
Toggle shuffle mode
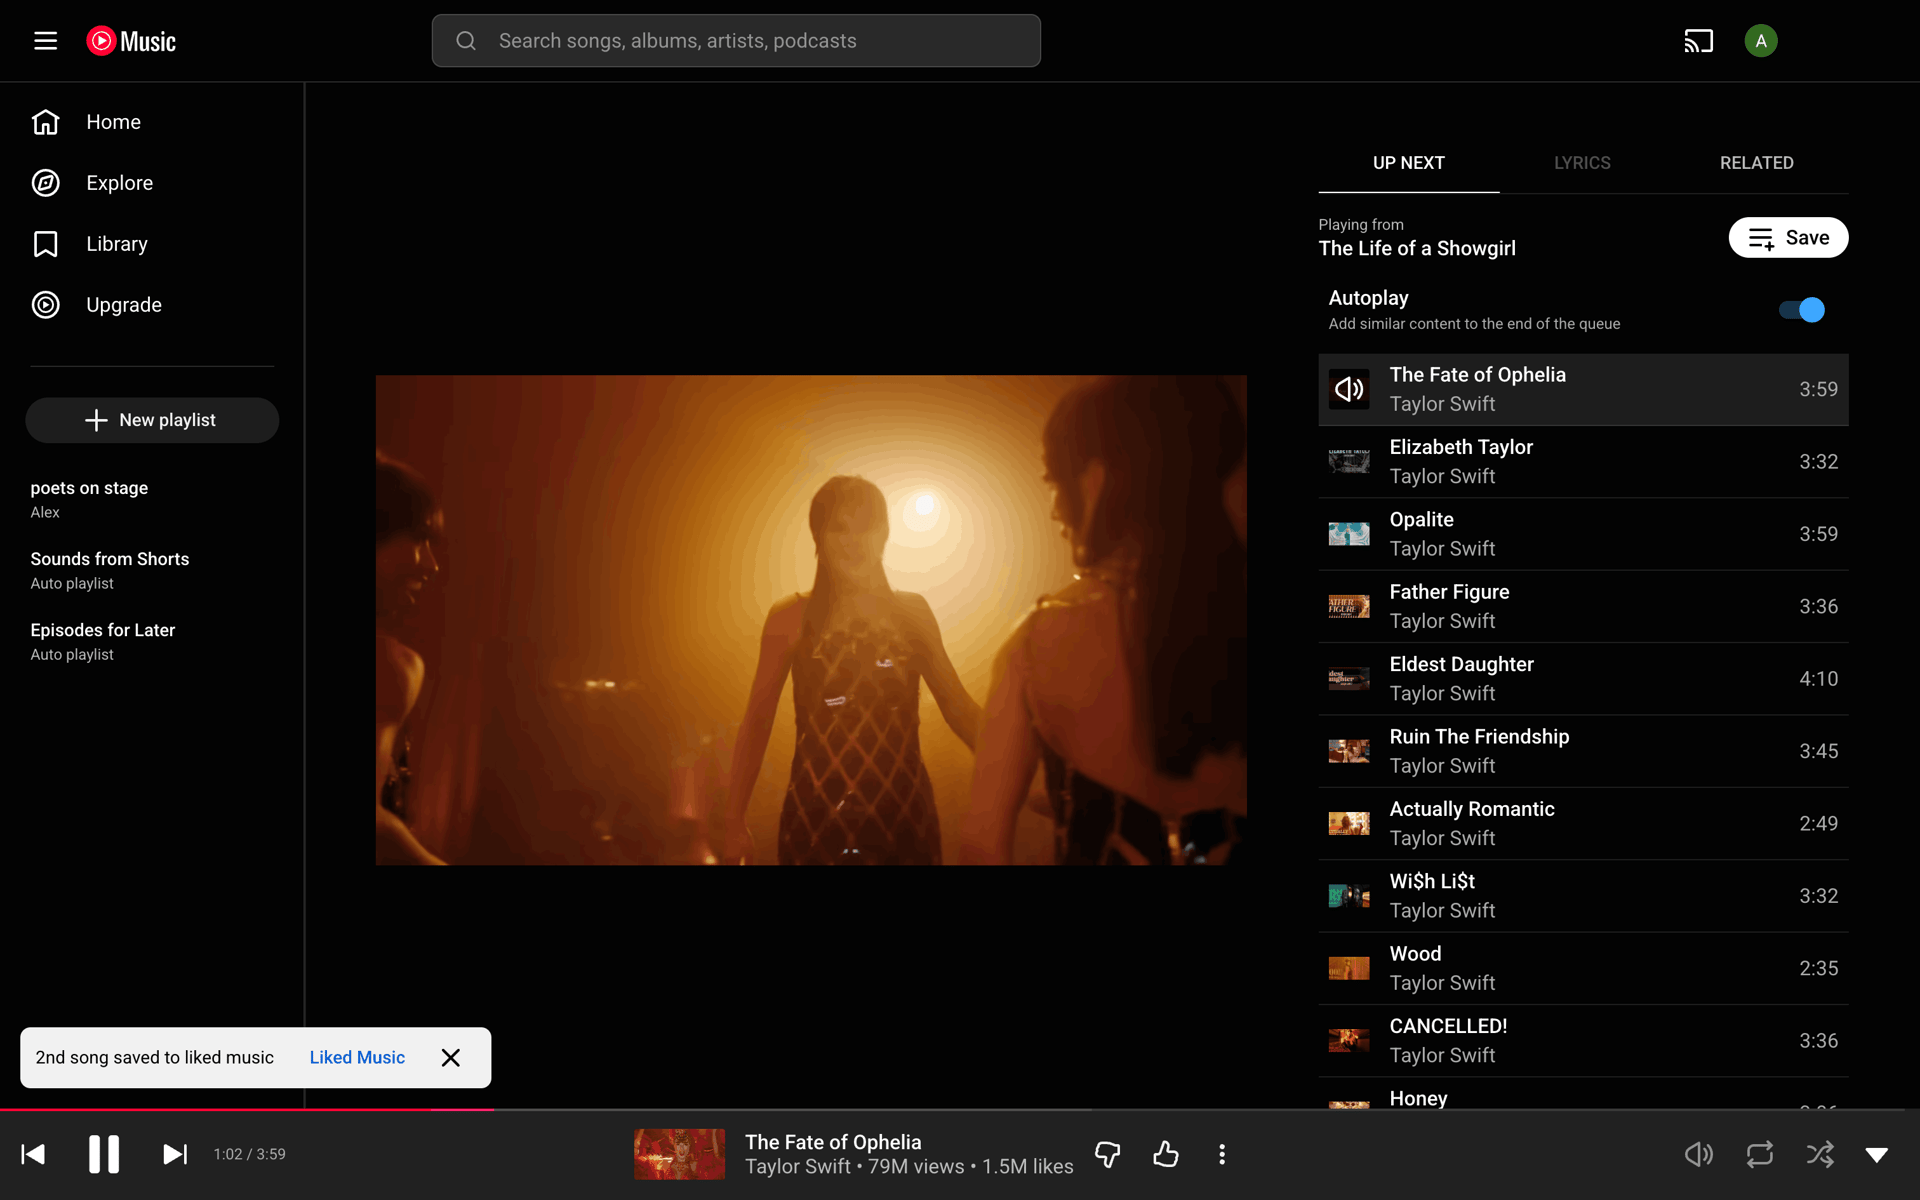(1820, 1154)
